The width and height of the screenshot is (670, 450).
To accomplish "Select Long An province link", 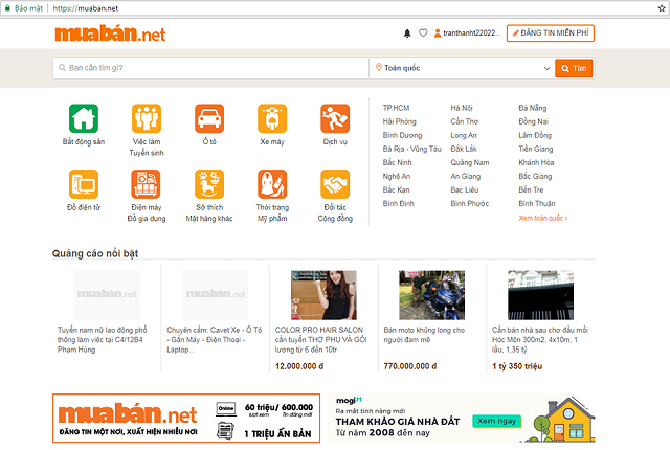I will click(x=464, y=135).
